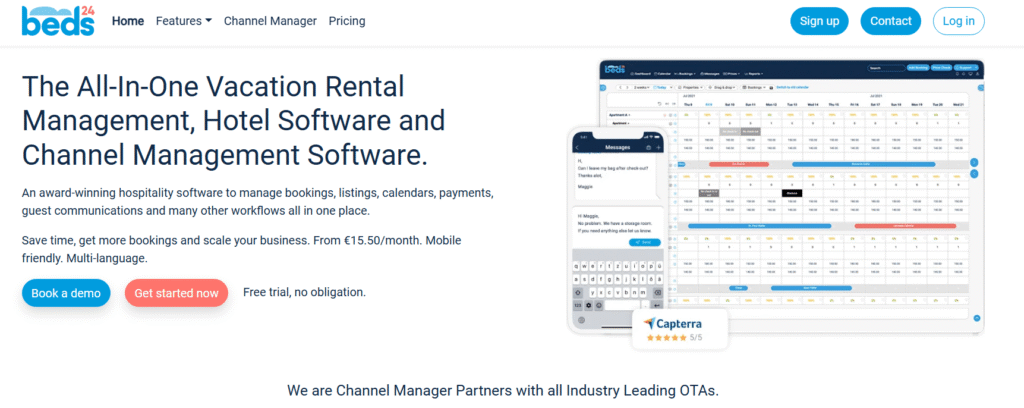This screenshot has height=408, width=1024.
Task: Click the back arrow in Messages header
Action: [x=577, y=147]
